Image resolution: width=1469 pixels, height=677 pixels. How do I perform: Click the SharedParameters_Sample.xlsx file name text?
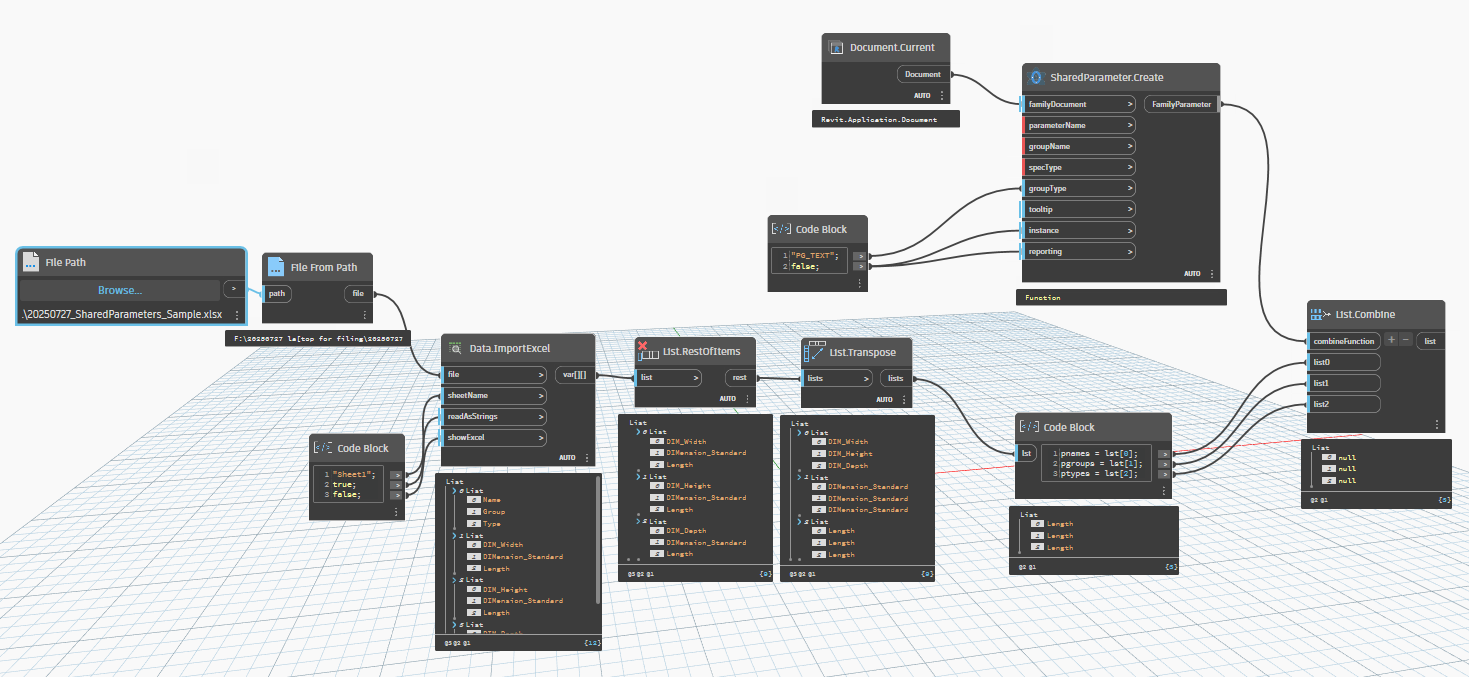click(123, 314)
